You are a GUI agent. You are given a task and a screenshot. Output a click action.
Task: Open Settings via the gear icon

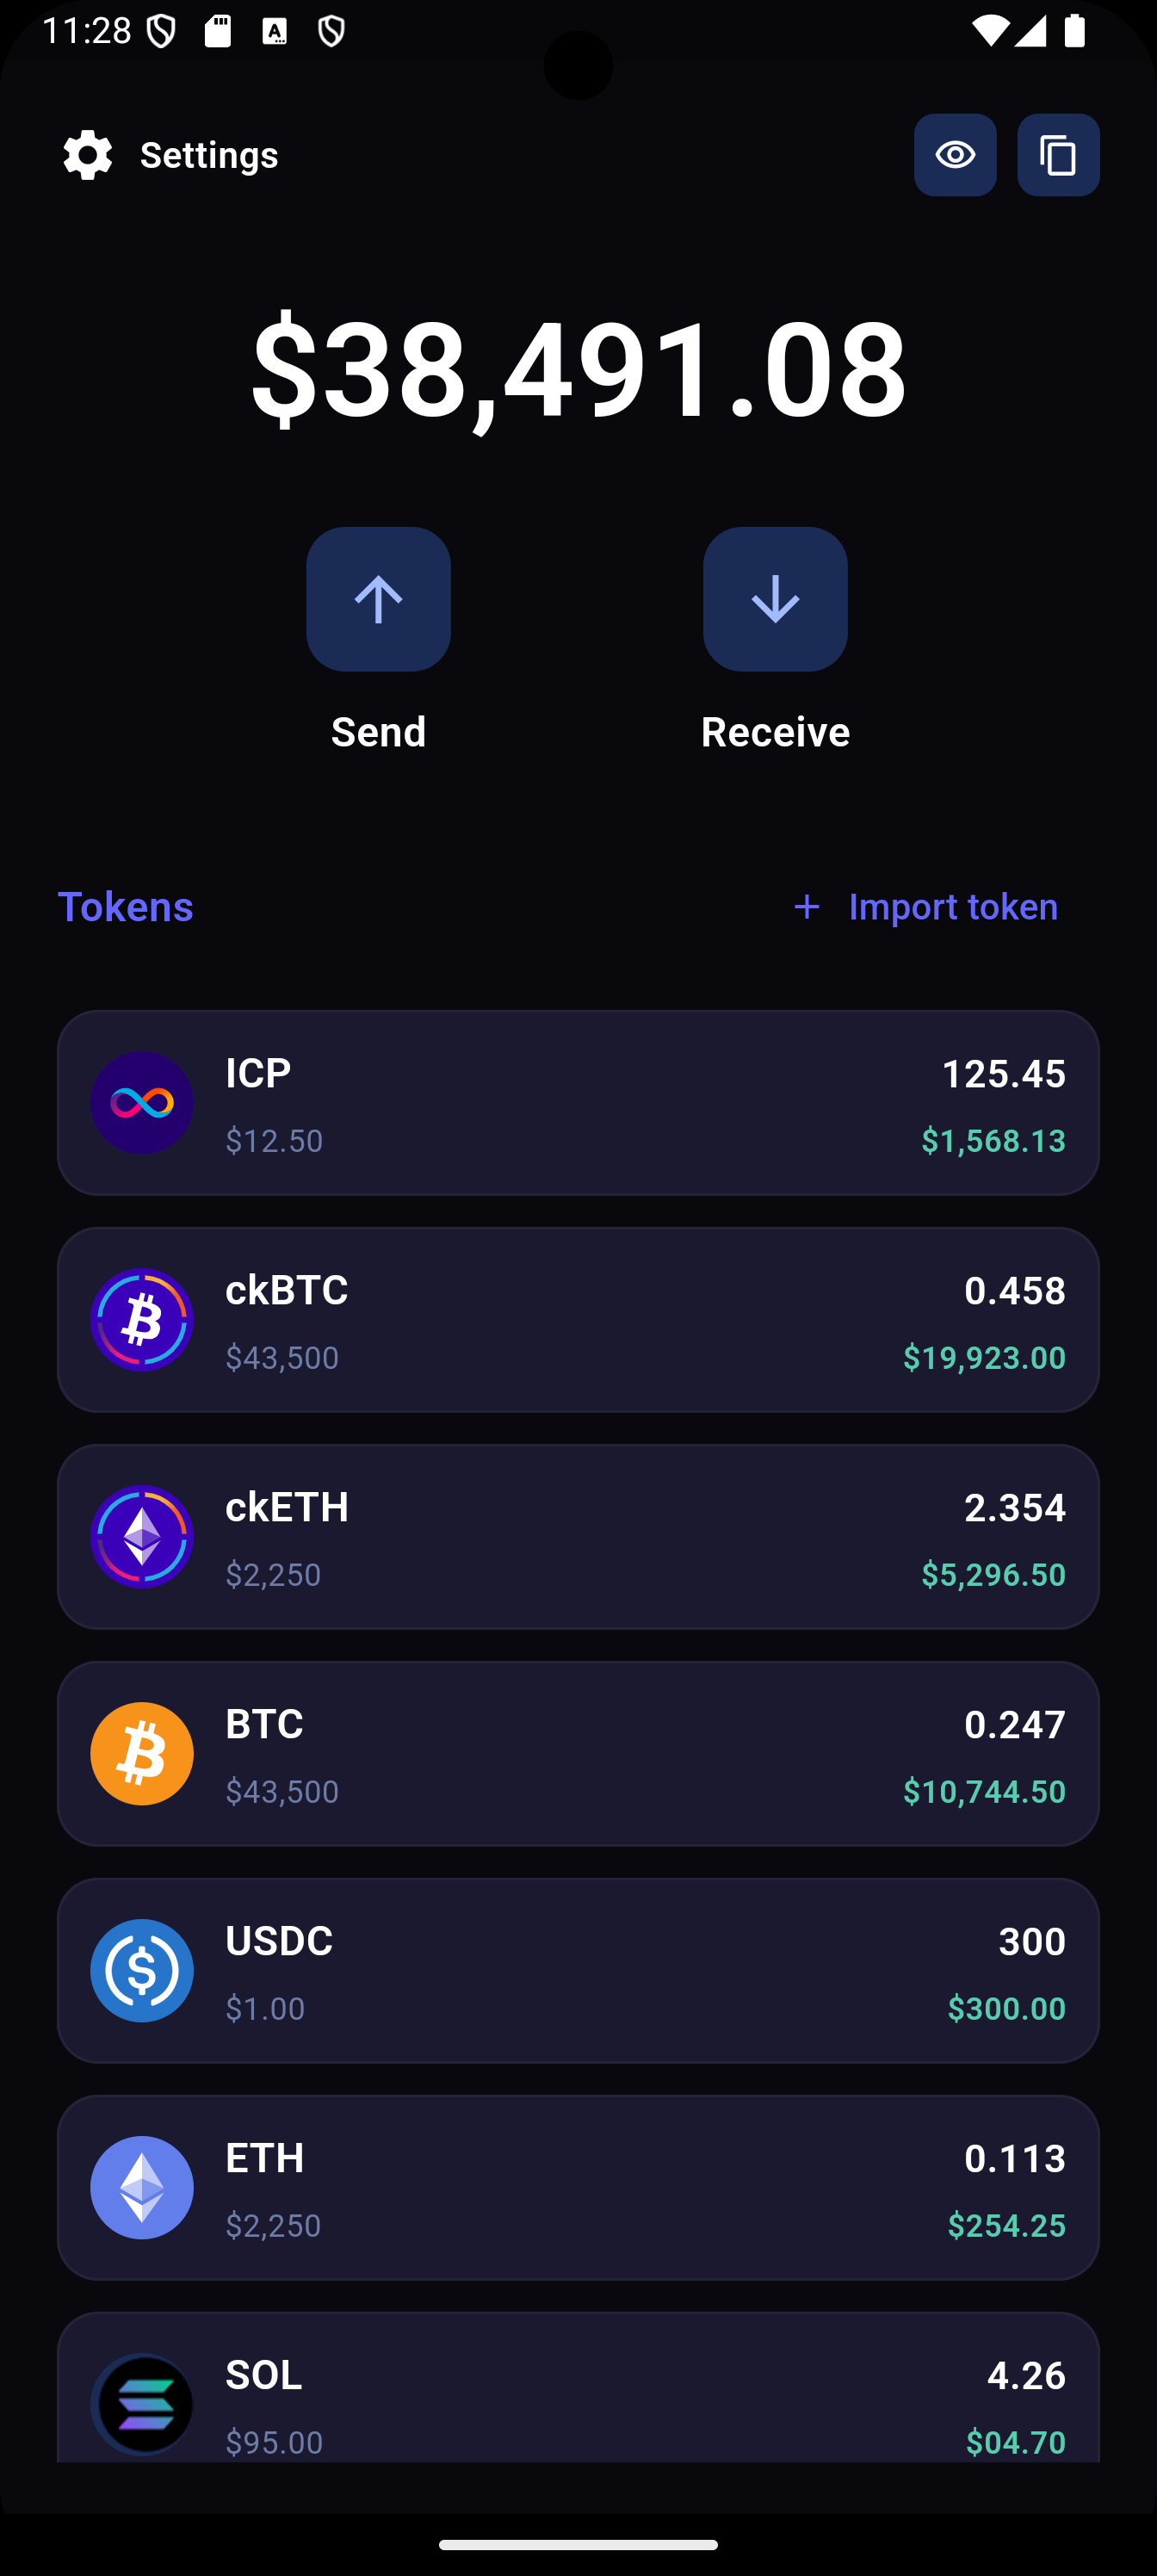(x=88, y=155)
